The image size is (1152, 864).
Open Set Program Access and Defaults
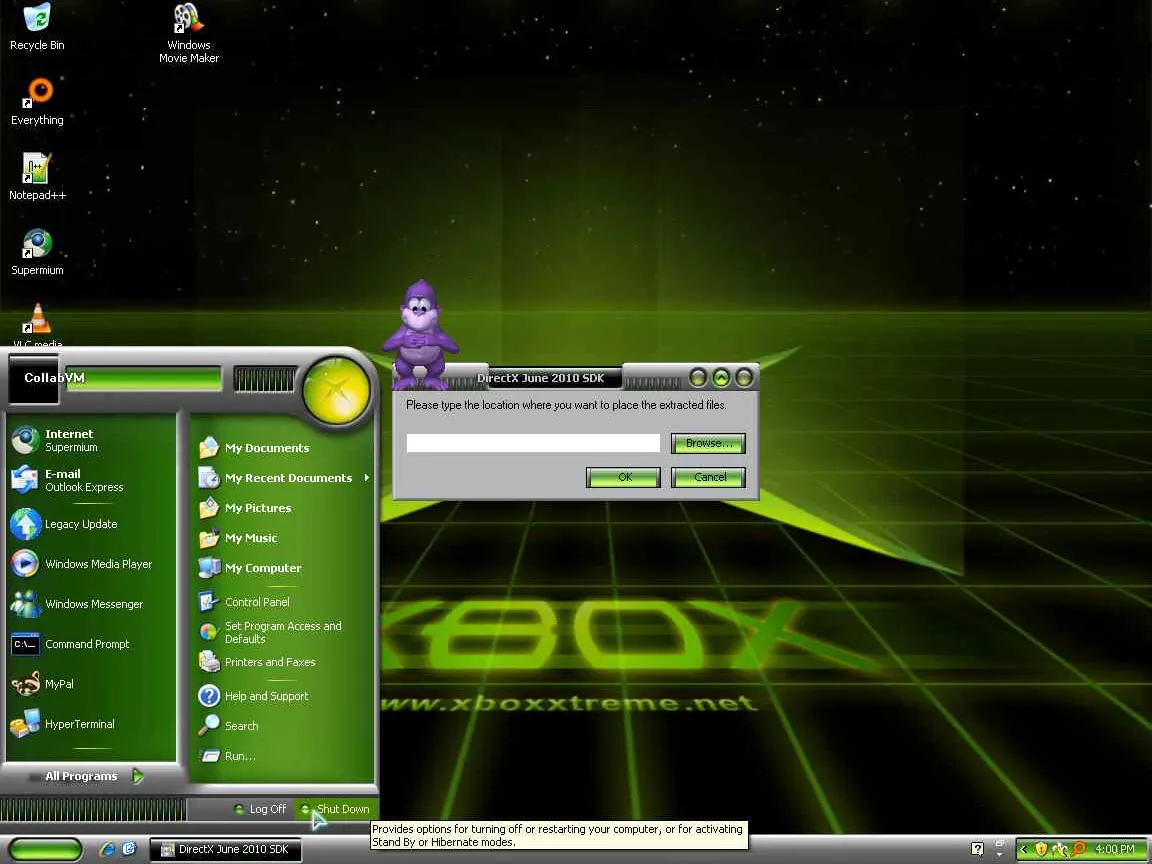point(283,632)
